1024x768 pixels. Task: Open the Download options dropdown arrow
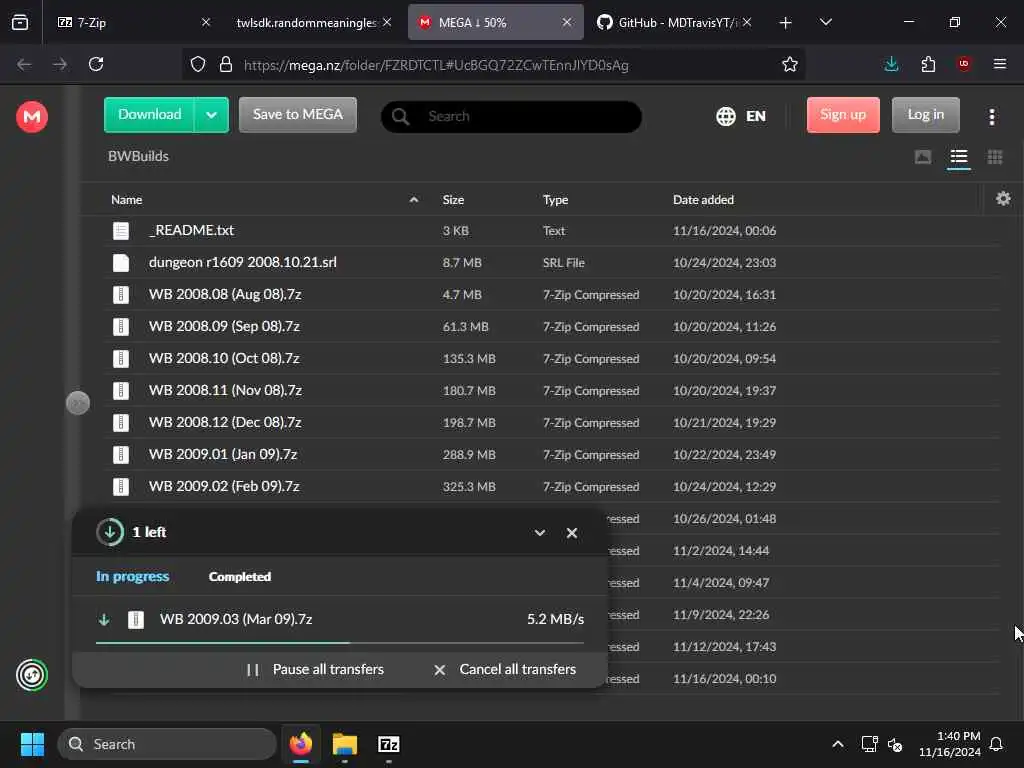coord(212,115)
